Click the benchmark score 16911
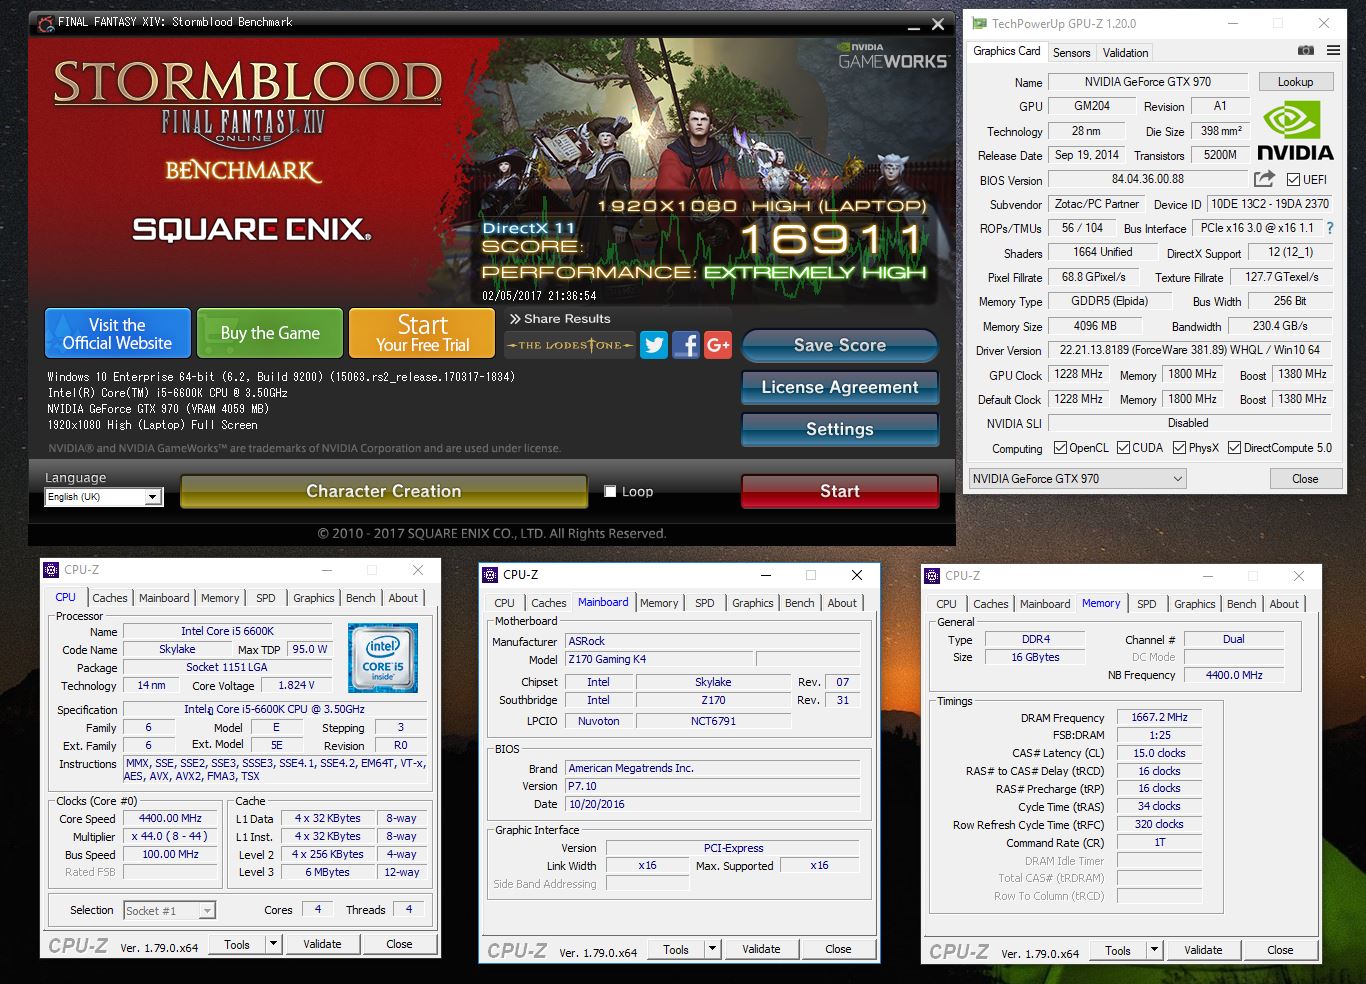1366x984 pixels. (x=832, y=240)
